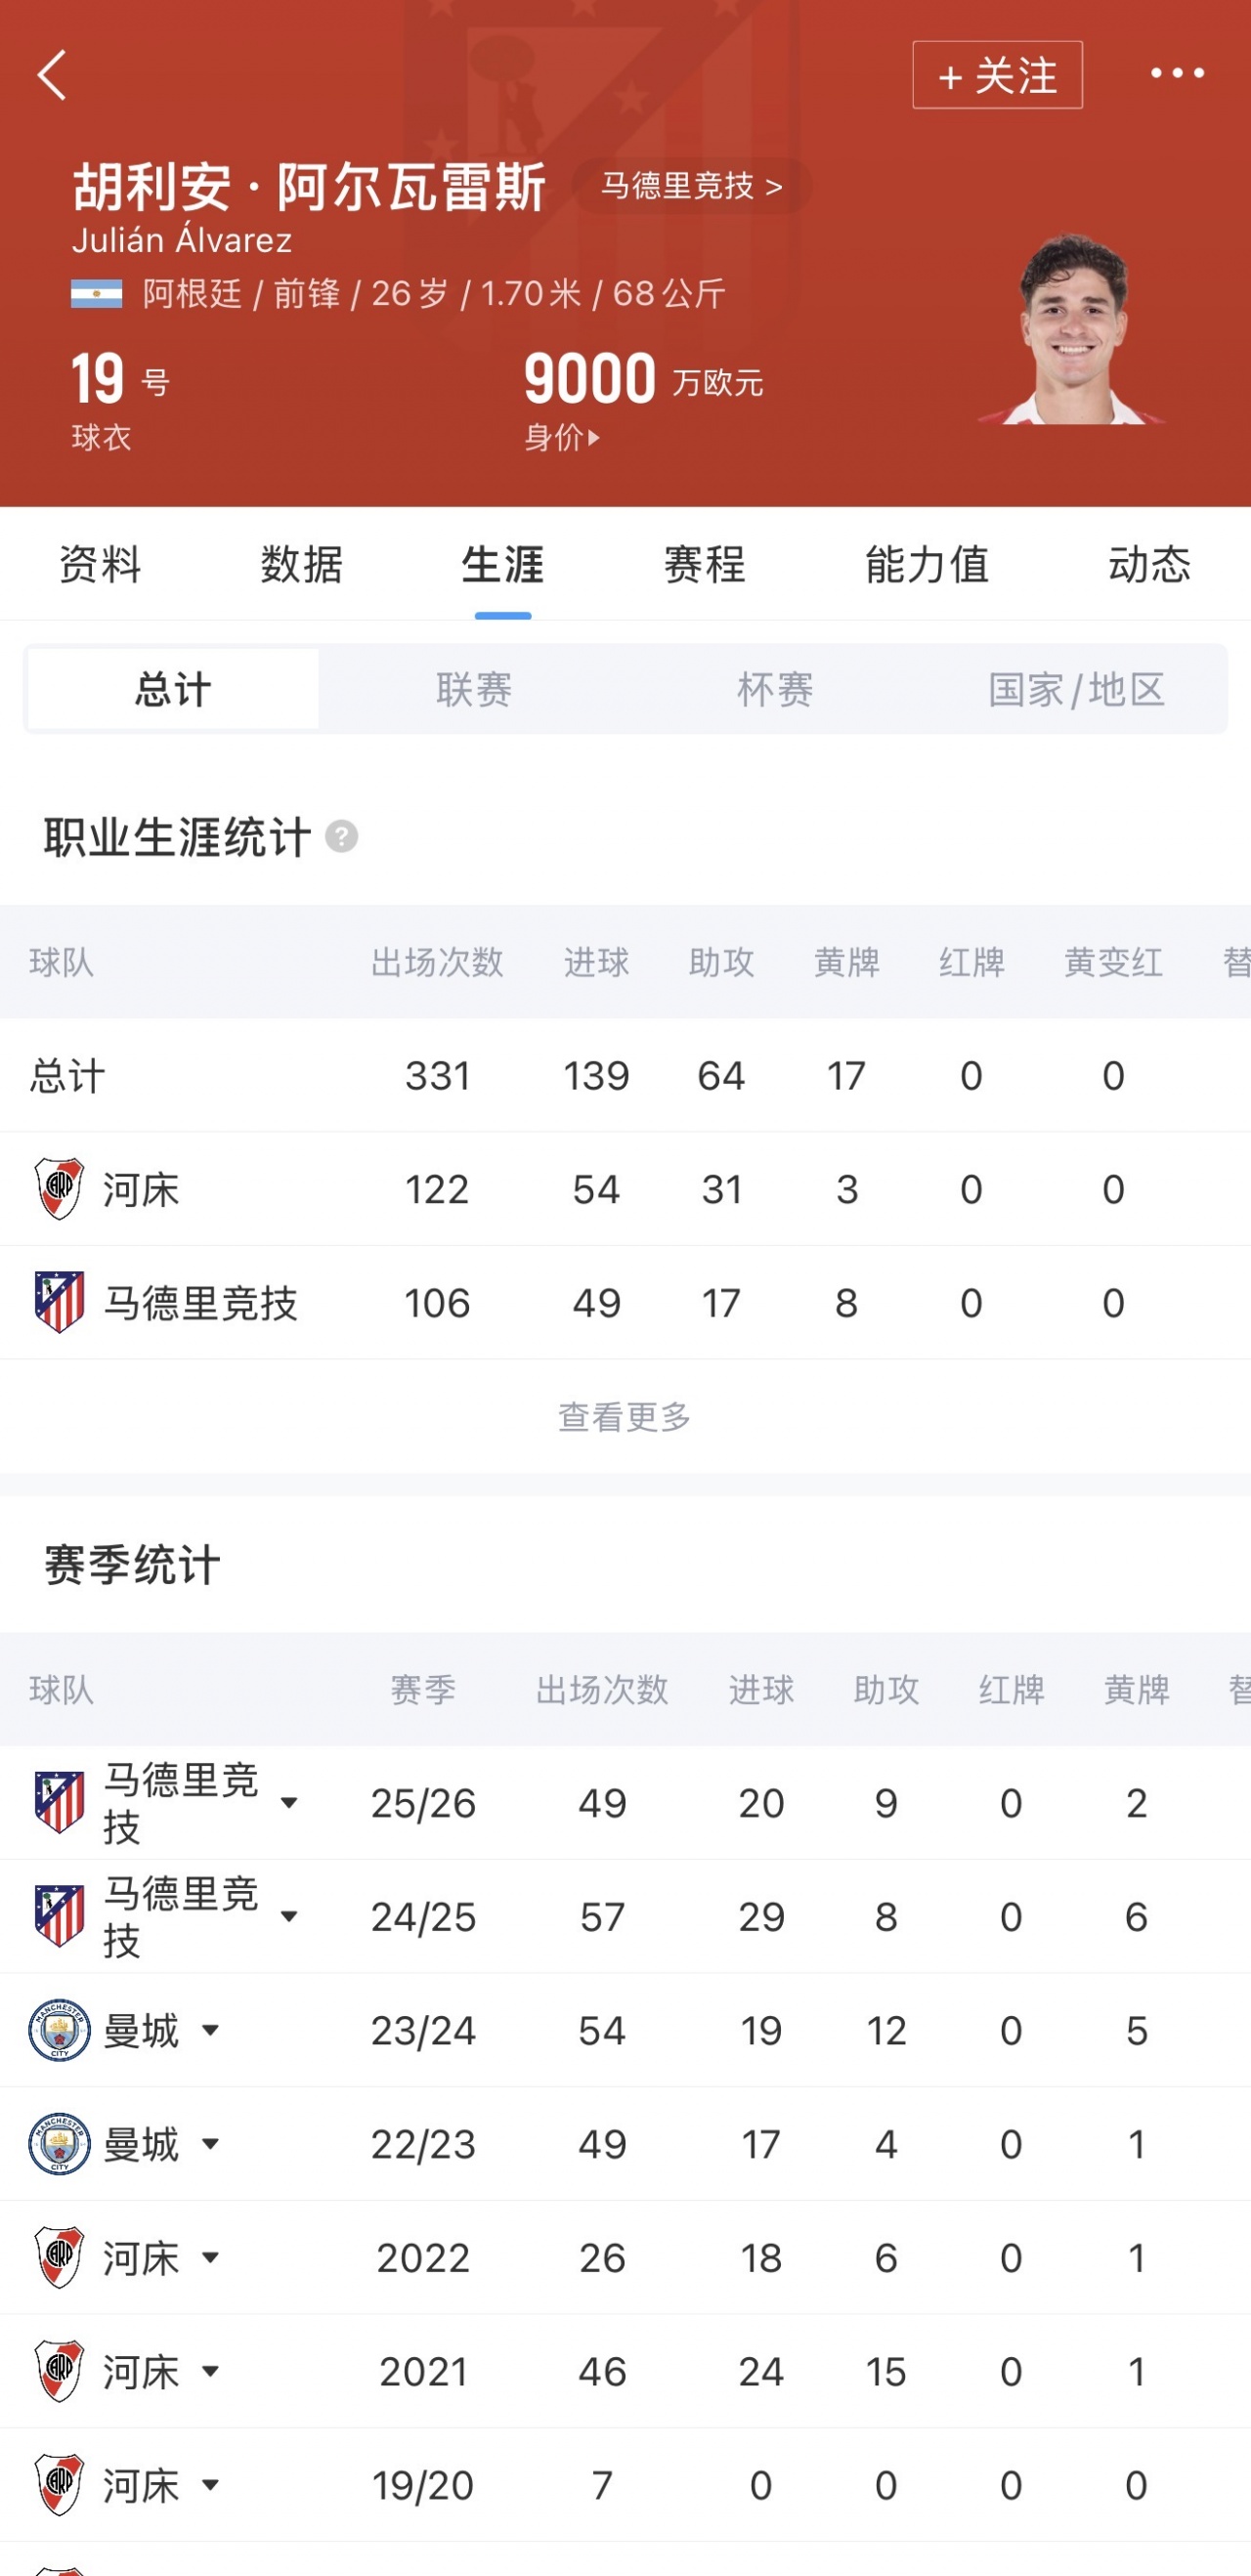The image size is (1251, 2576).
Task: Tap 查看更多 to show more teams
Action: pyautogui.click(x=625, y=1416)
